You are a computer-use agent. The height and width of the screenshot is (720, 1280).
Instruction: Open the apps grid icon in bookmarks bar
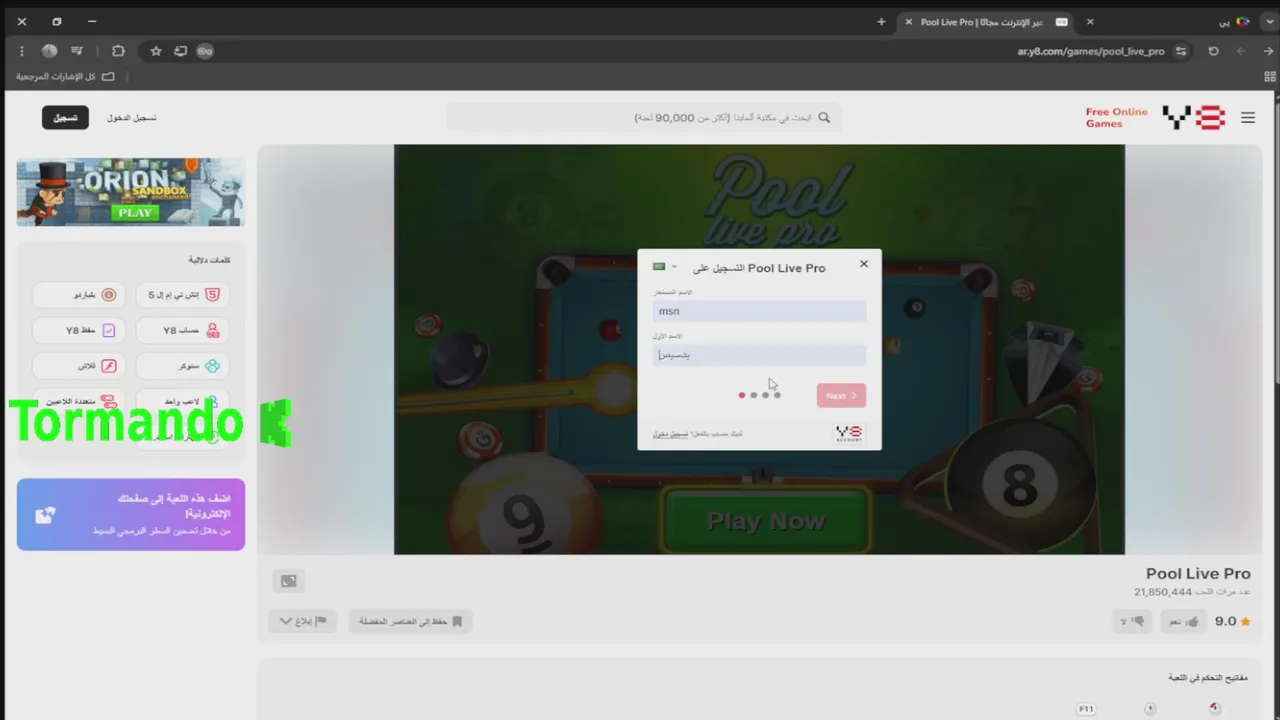tap(1270, 76)
